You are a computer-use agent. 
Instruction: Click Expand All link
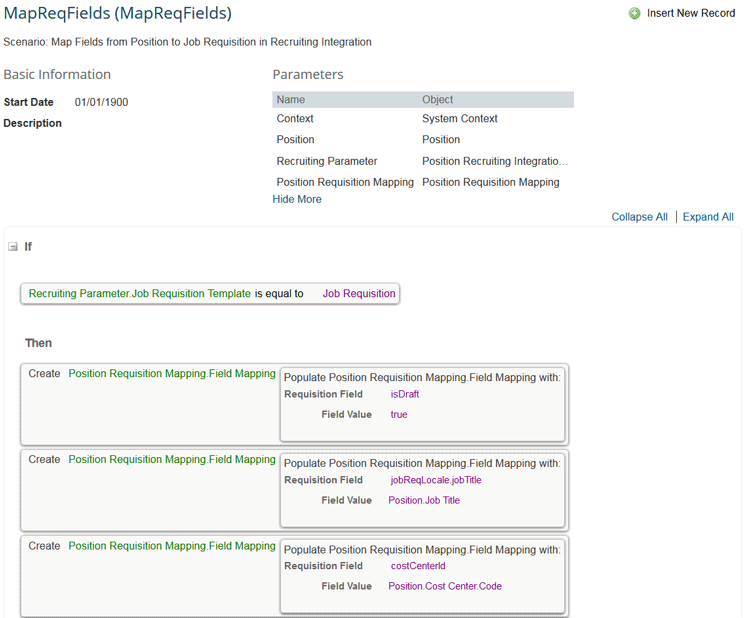point(708,217)
